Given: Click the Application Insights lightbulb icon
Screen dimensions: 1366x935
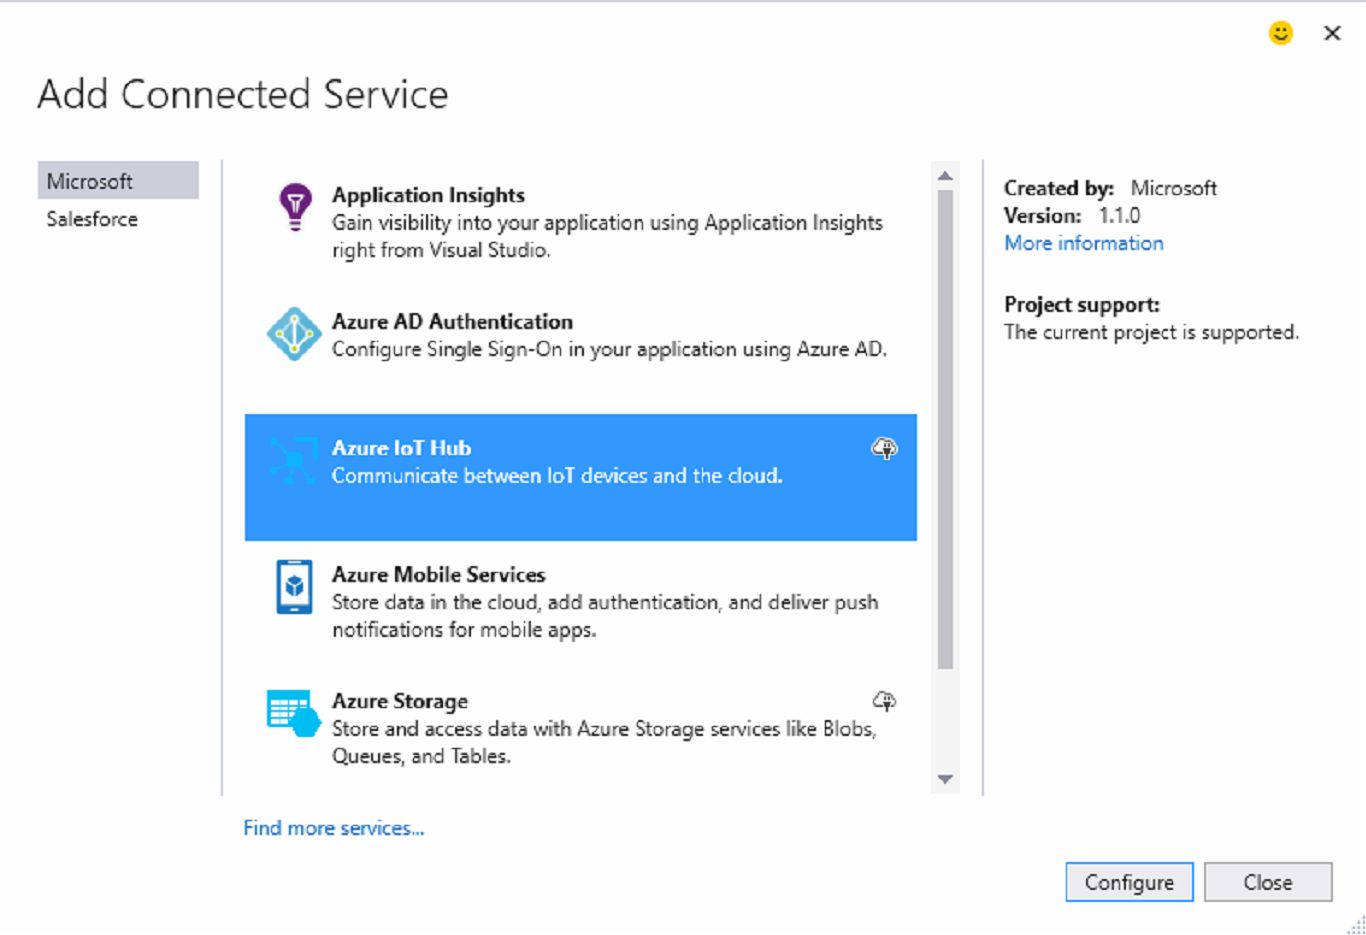Looking at the screenshot, I should (294, 207).
